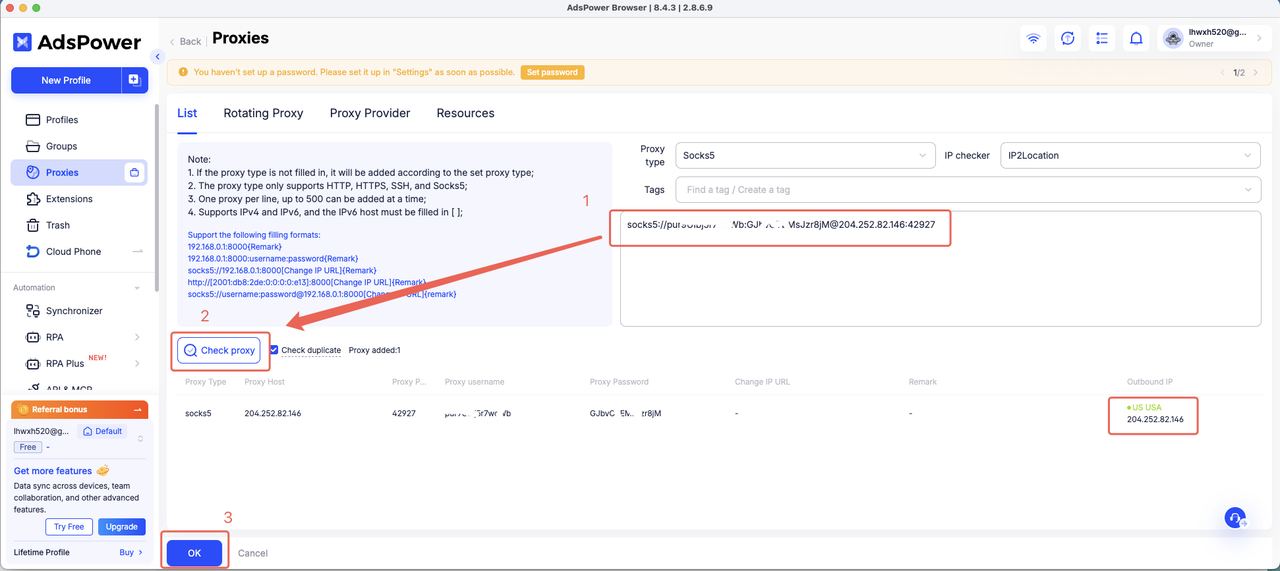Image resolution: width=1280 pixels, height=571 pixels.
Task: Open the notifications bell
Action: [x=1136, y=39]
